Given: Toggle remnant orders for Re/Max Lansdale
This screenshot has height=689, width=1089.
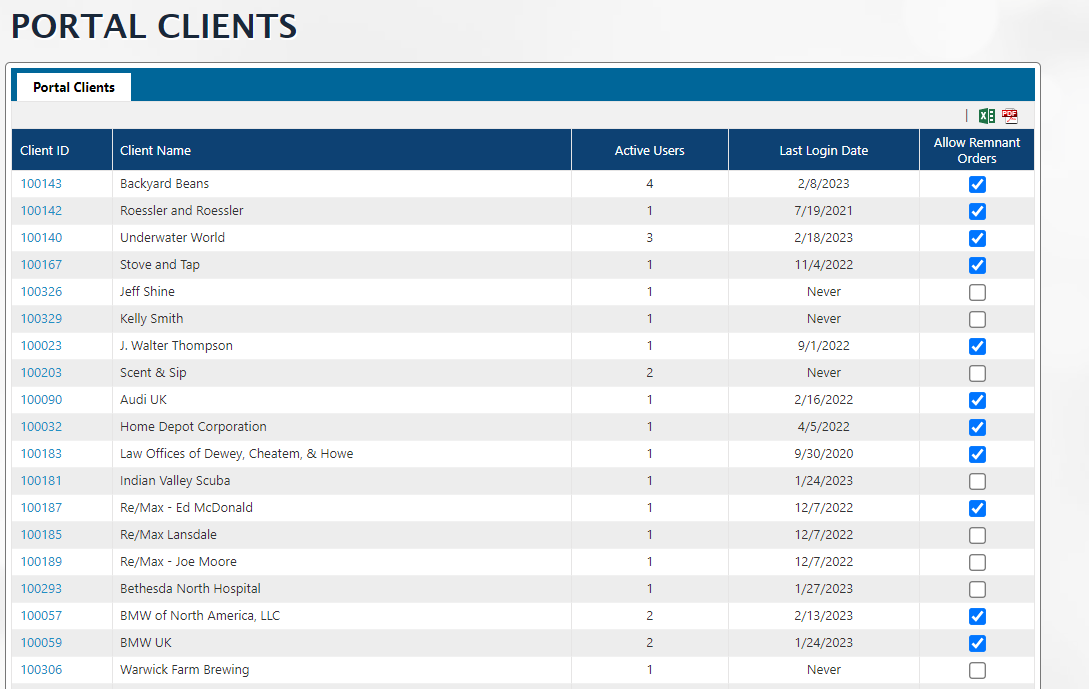Looking at the screenshot, I should tap(977, 535).
